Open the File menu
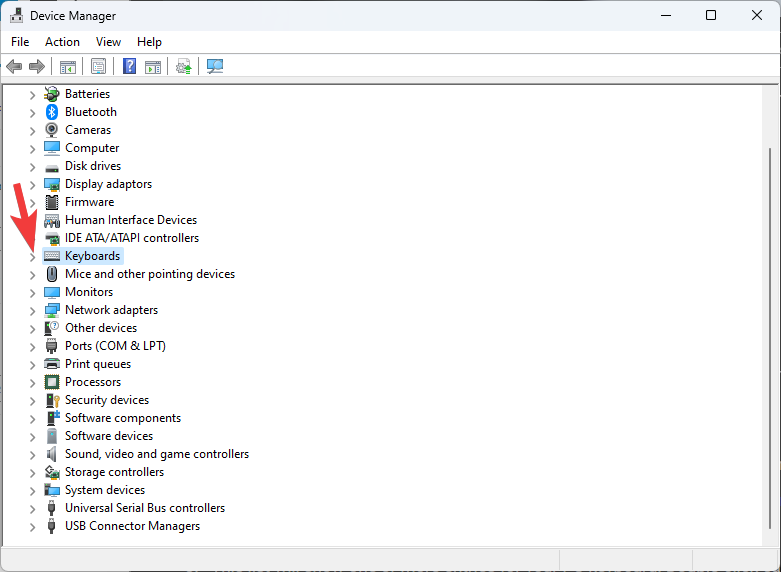The image size is (781, 572). click(x=20, y=42)
